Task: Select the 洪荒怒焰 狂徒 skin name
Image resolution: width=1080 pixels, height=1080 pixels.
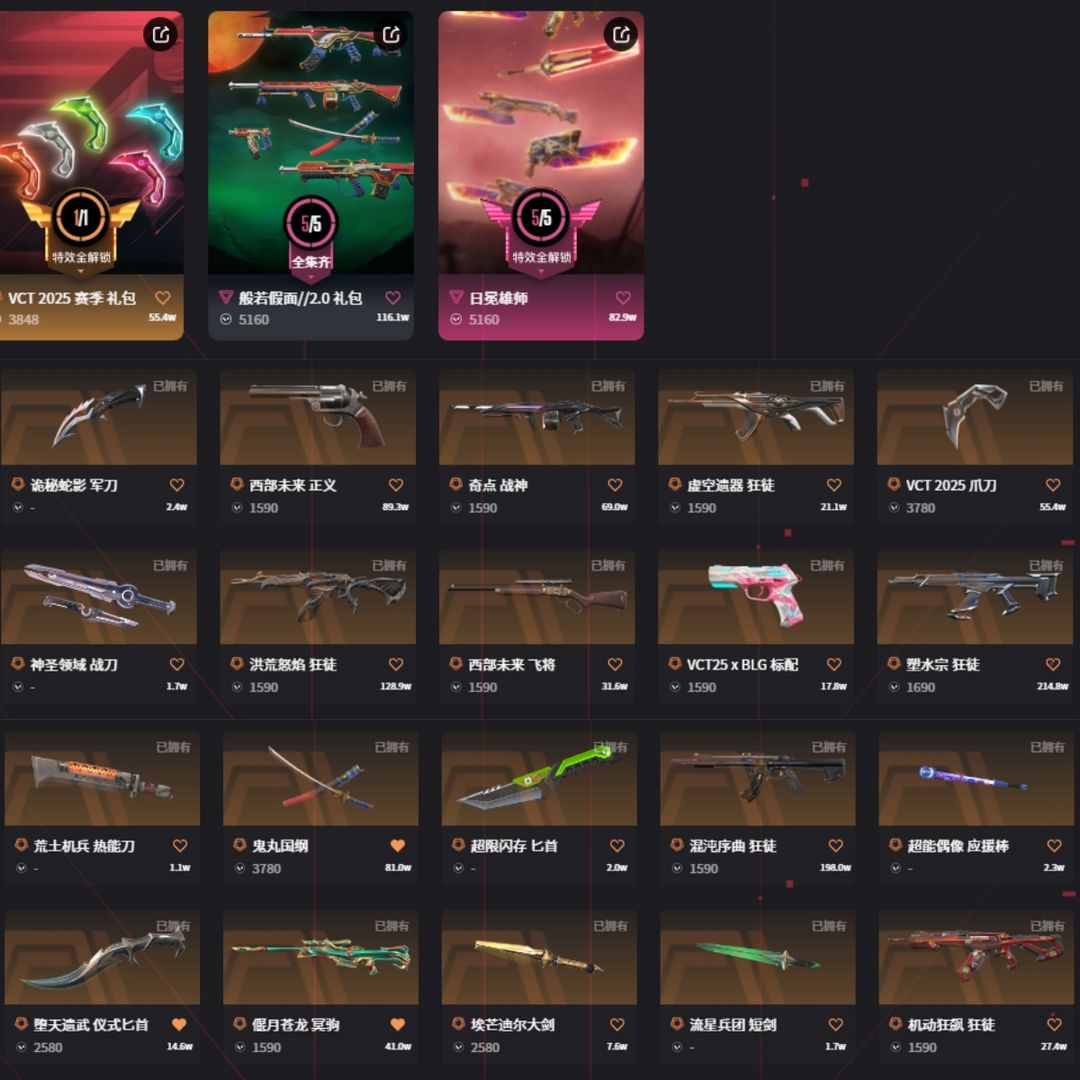Action: tap(293, 665)
